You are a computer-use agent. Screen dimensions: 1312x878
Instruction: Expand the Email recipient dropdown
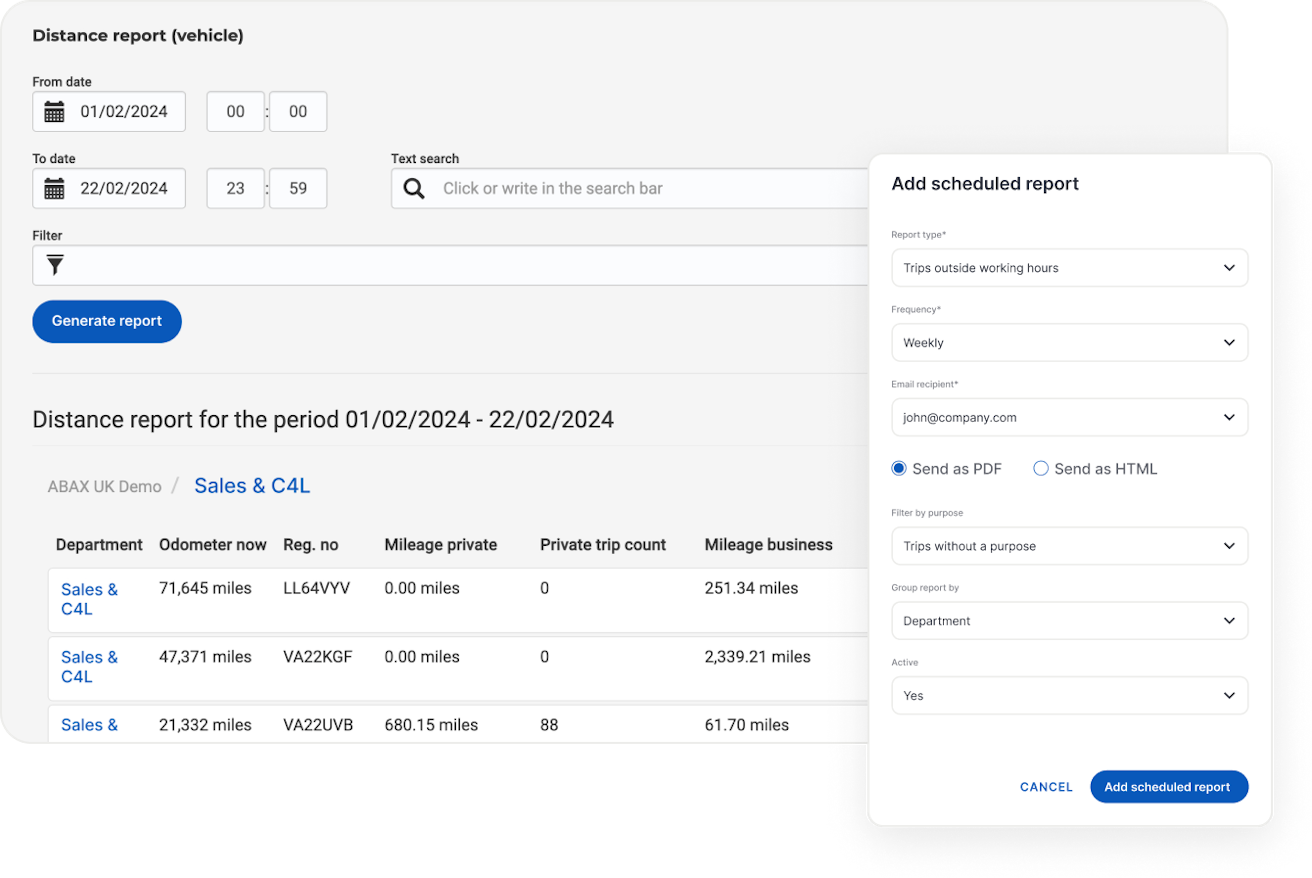1069,417
